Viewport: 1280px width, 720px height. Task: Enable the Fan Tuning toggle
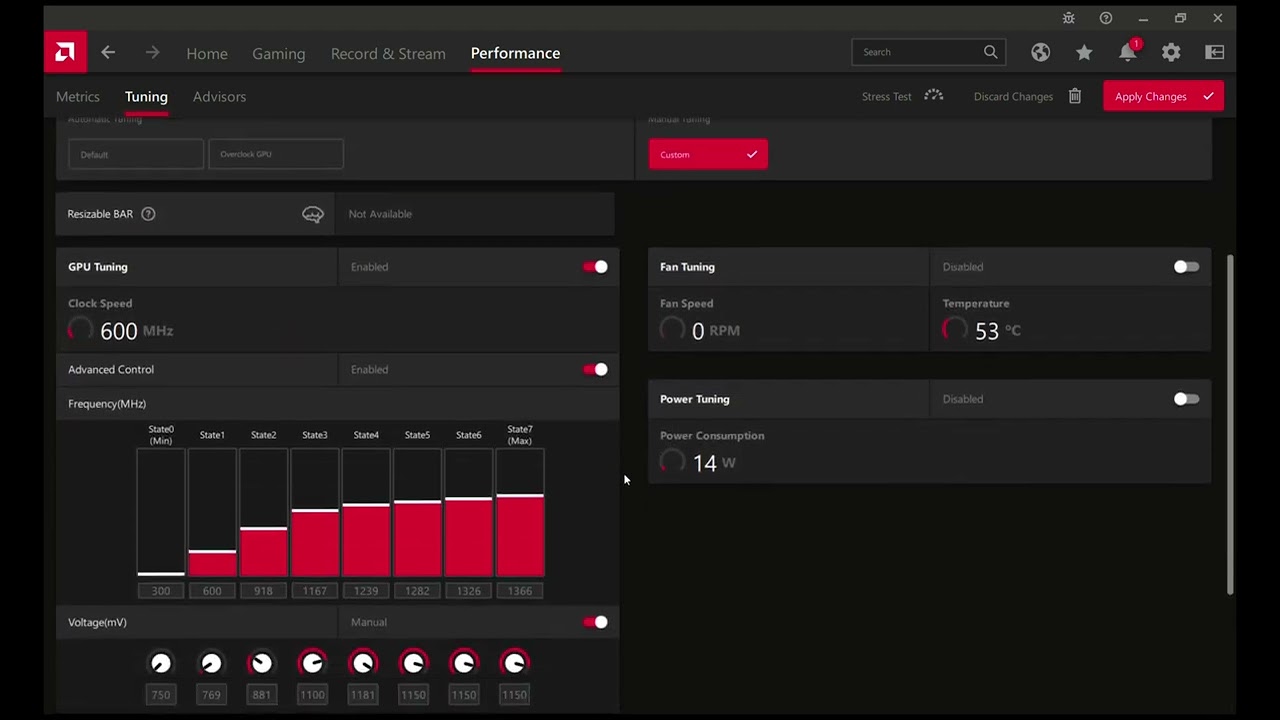coord(1186,267)
